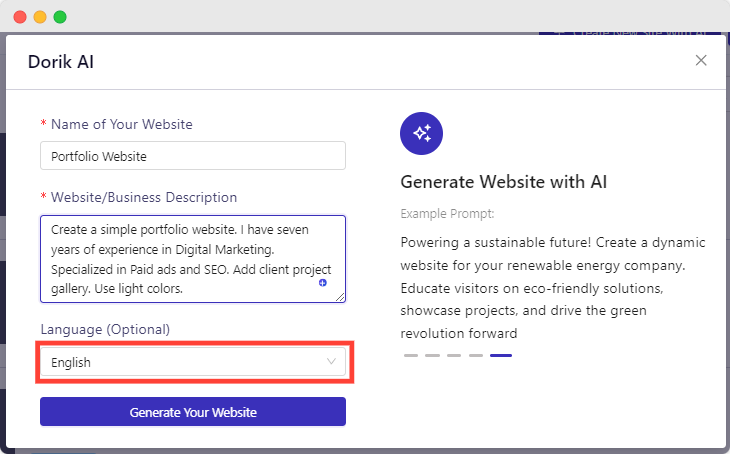Click the 'Website/Business Description' label
Viewport: 730px width, 454px height.
[x=144, y=197]
